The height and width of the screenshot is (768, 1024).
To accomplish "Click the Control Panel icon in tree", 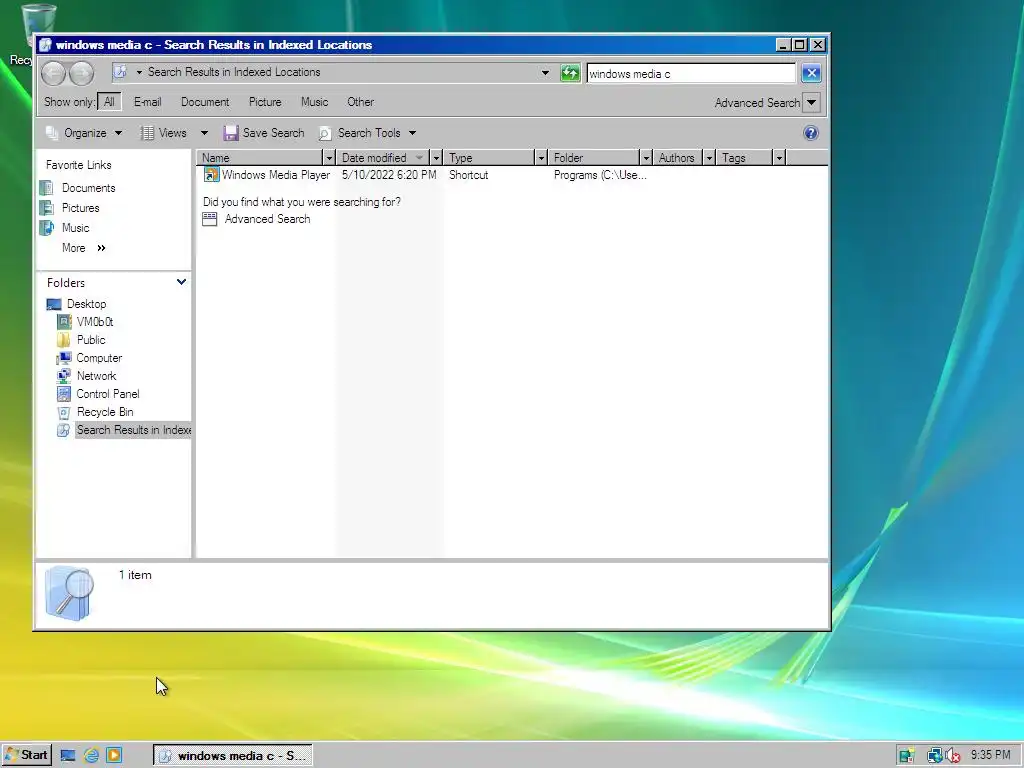I will click(64, 394).
